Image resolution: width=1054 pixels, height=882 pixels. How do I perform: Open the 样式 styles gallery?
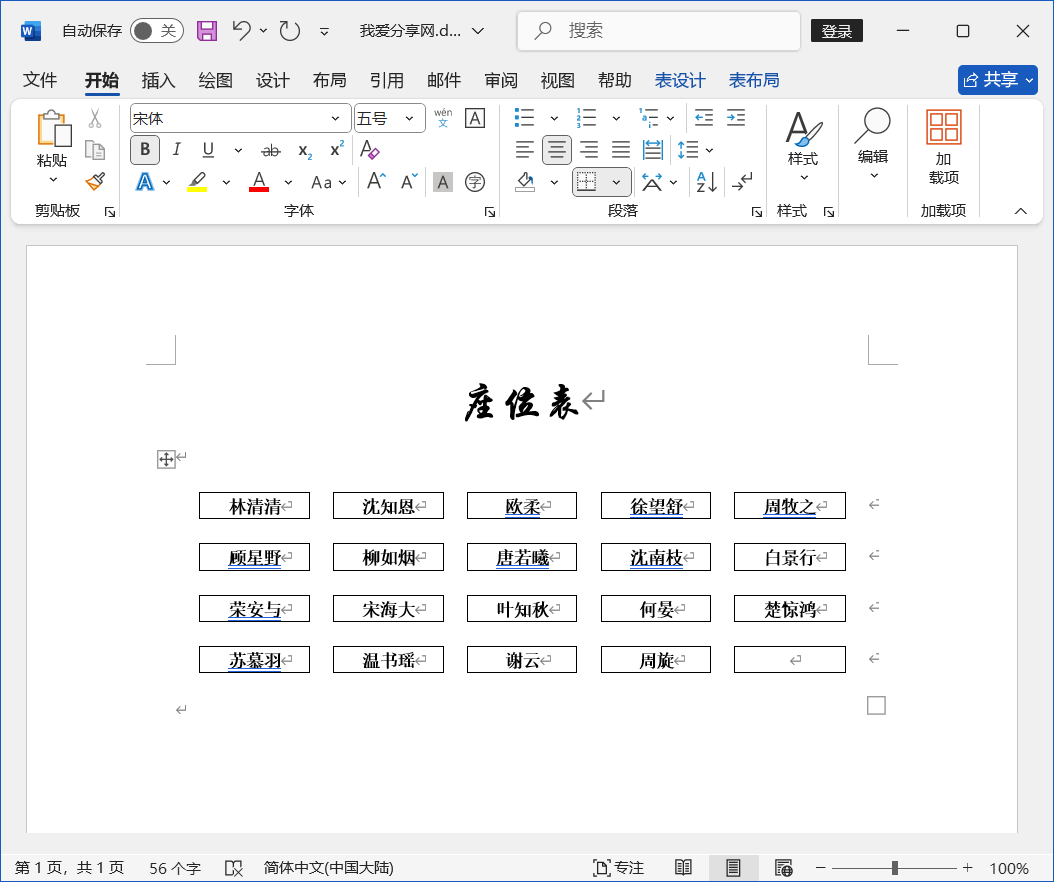[x=803, y=147]
